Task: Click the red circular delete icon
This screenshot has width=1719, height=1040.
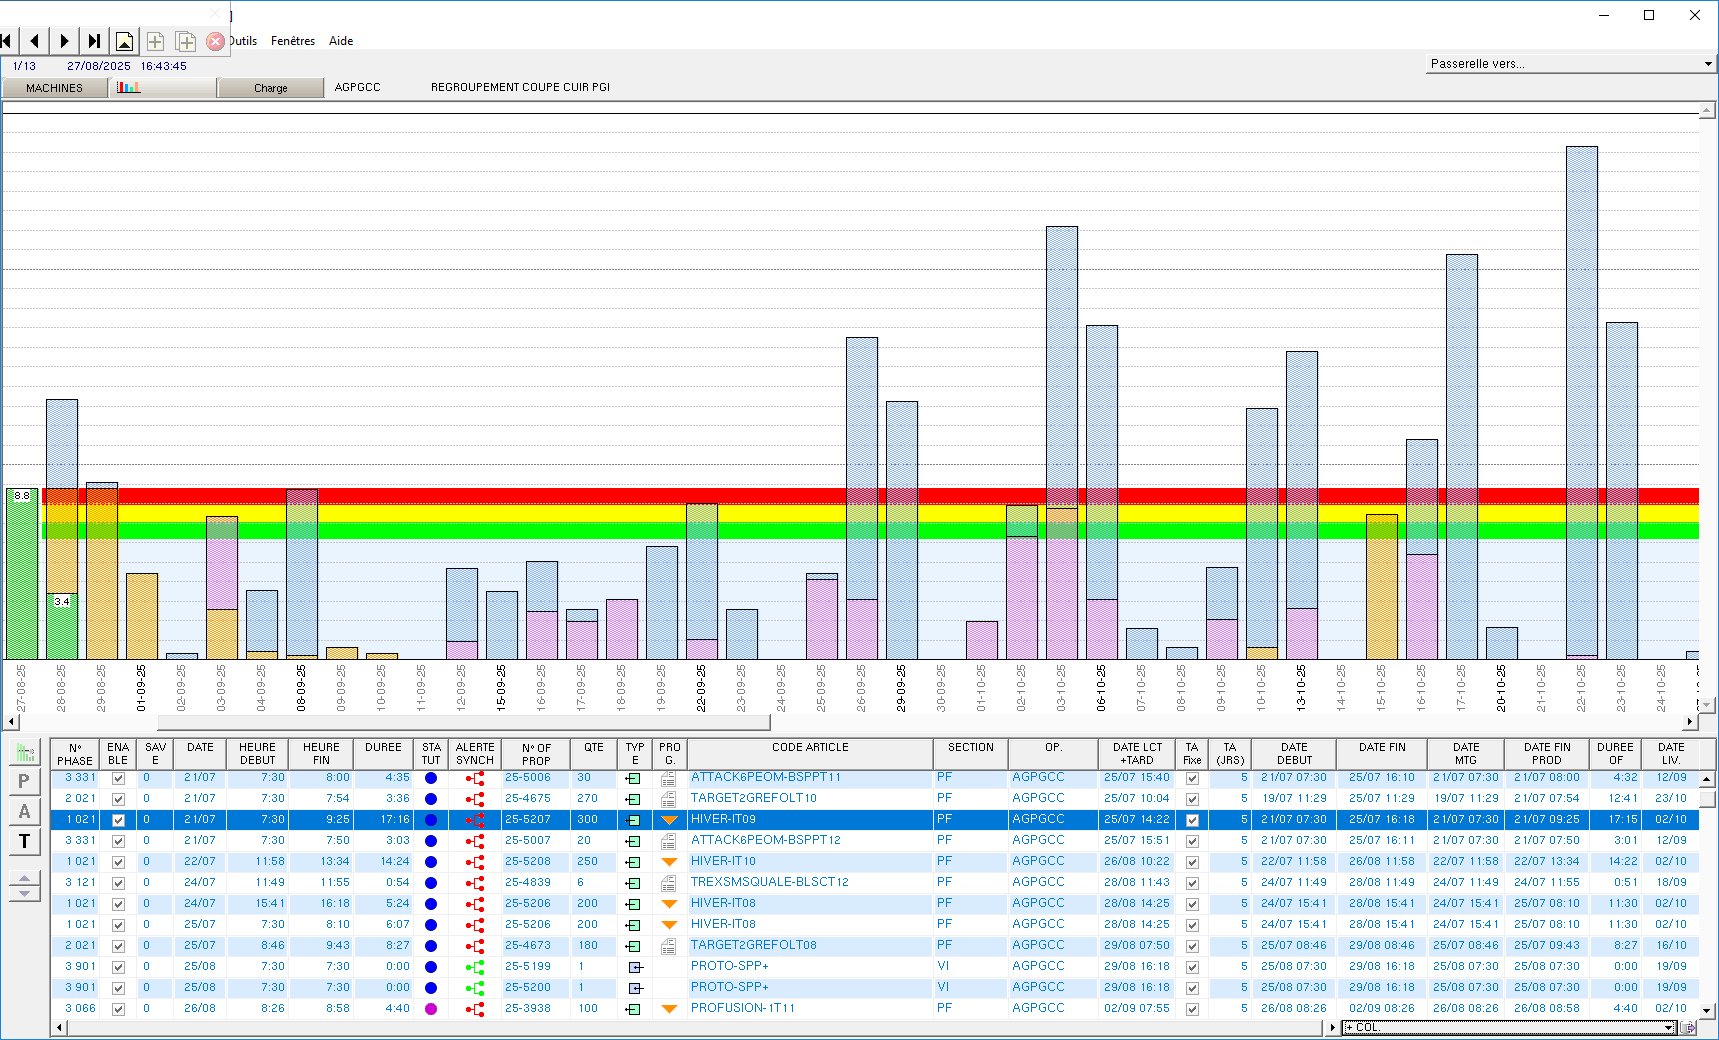Action: click(215, 41)
